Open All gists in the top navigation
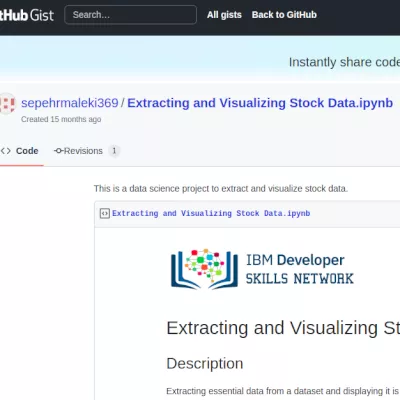The width and height of the screenshot is (400, 400). coord(224,15)
